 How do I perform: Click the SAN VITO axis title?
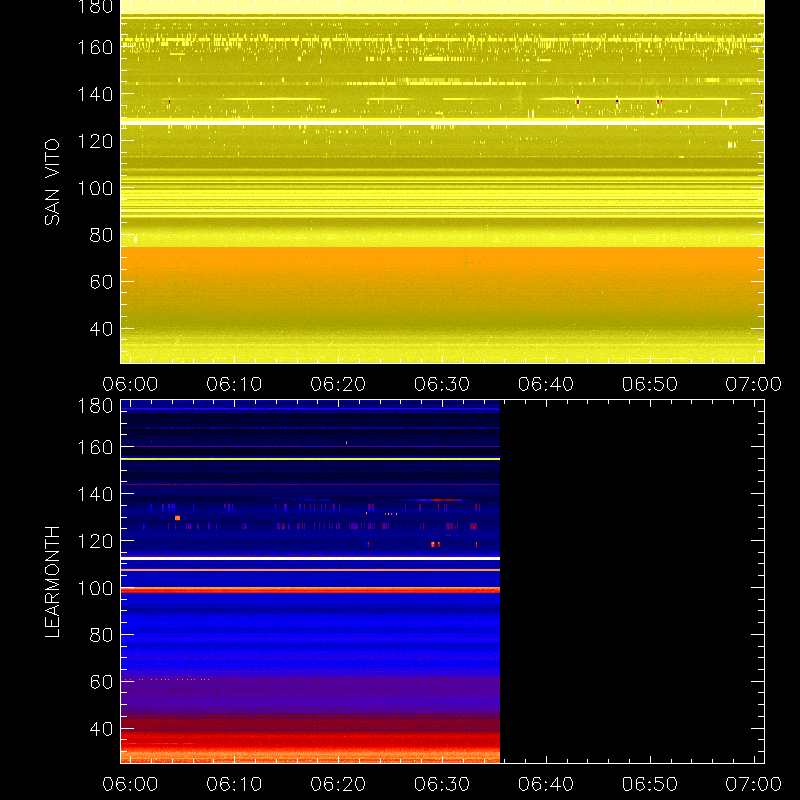tap(52, 182)
